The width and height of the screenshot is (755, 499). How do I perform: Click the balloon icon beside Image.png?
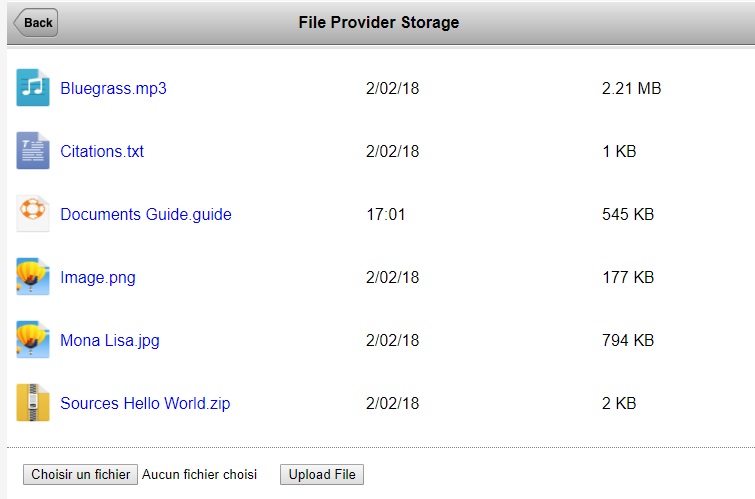click(33, 276)
